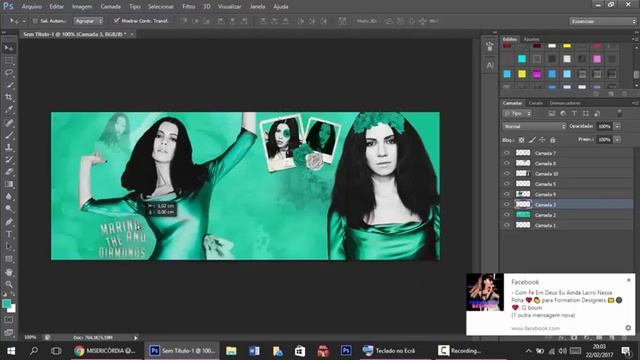Image resolution: width=640 pixels, height=360 pixels.
Task: Select the Dodge tool
Action: pyautogui.click(x=9, y=209)
